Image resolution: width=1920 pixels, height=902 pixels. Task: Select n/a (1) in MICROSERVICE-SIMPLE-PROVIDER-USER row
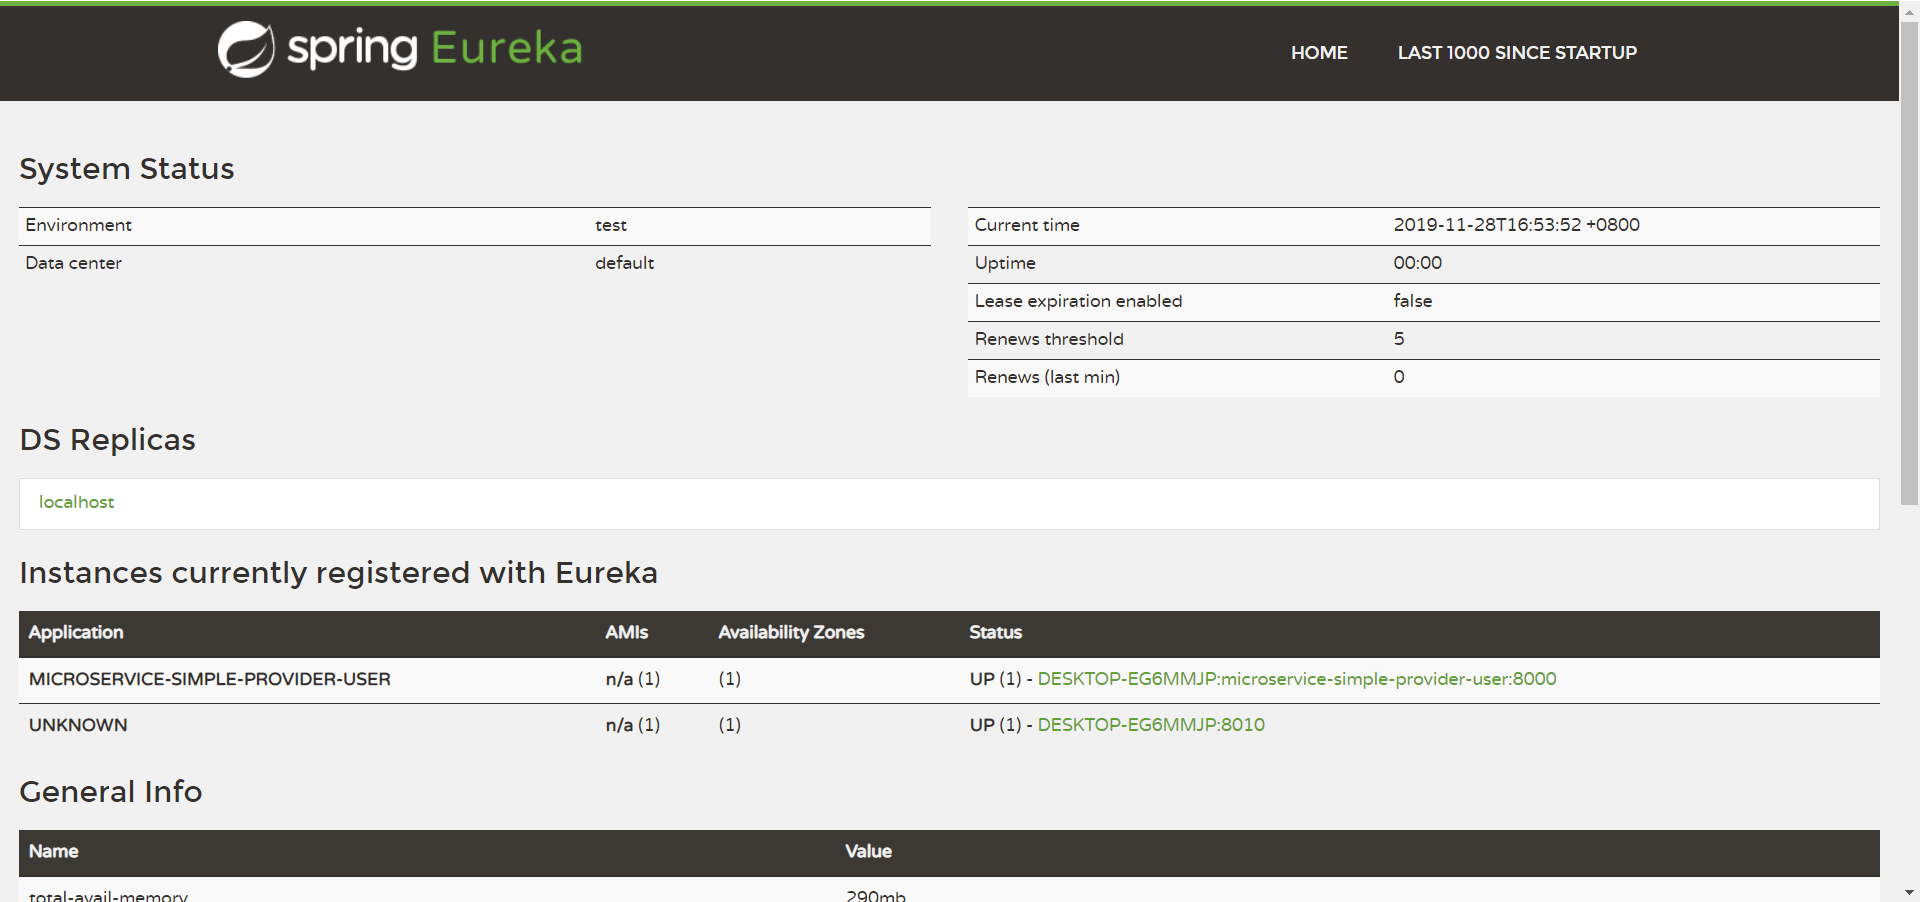coord(633,679)
